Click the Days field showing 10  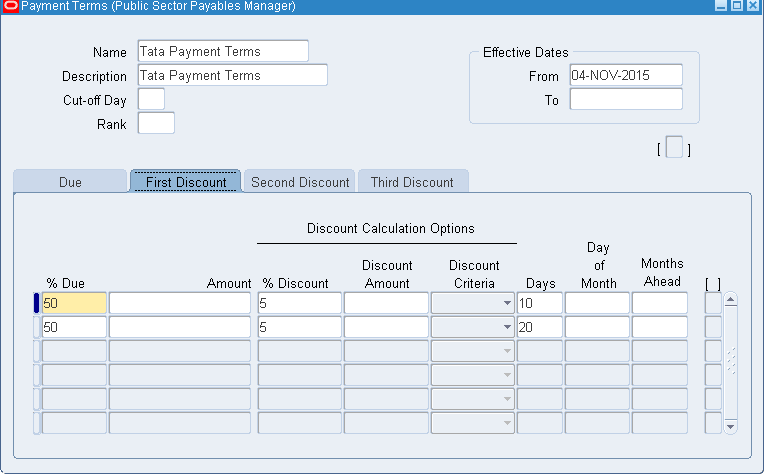pos(539,303)
